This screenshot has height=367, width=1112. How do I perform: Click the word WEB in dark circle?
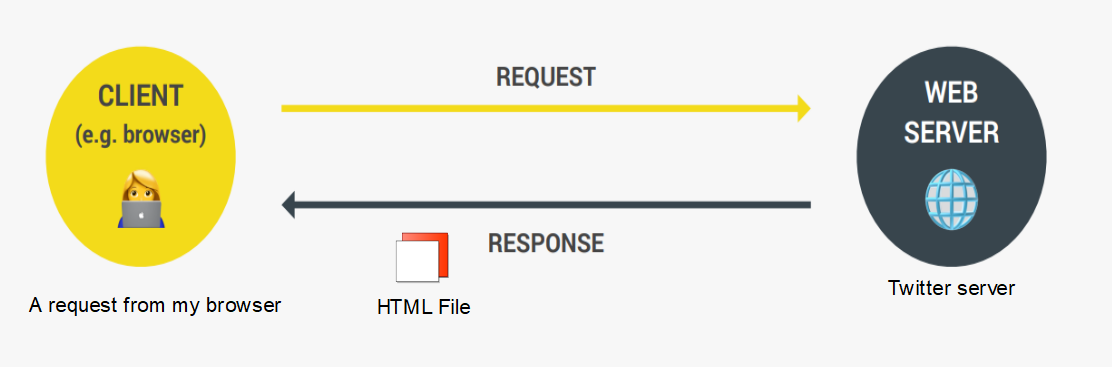(951, 93)
